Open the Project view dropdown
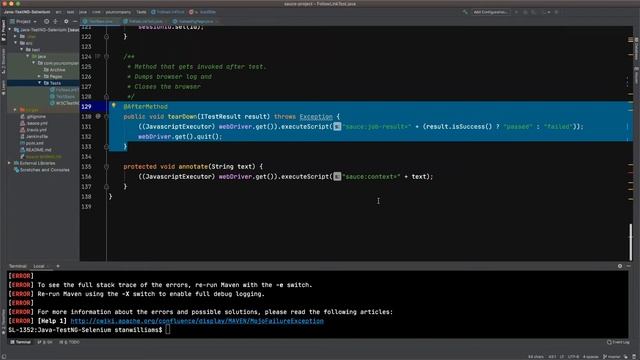The height and width of the screenshot is (360, 640). tap(23, 21)
